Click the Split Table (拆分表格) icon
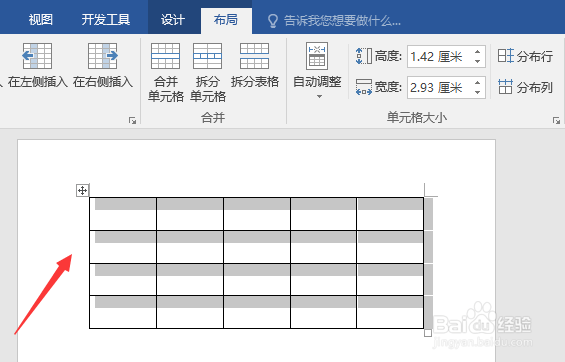 255,56
